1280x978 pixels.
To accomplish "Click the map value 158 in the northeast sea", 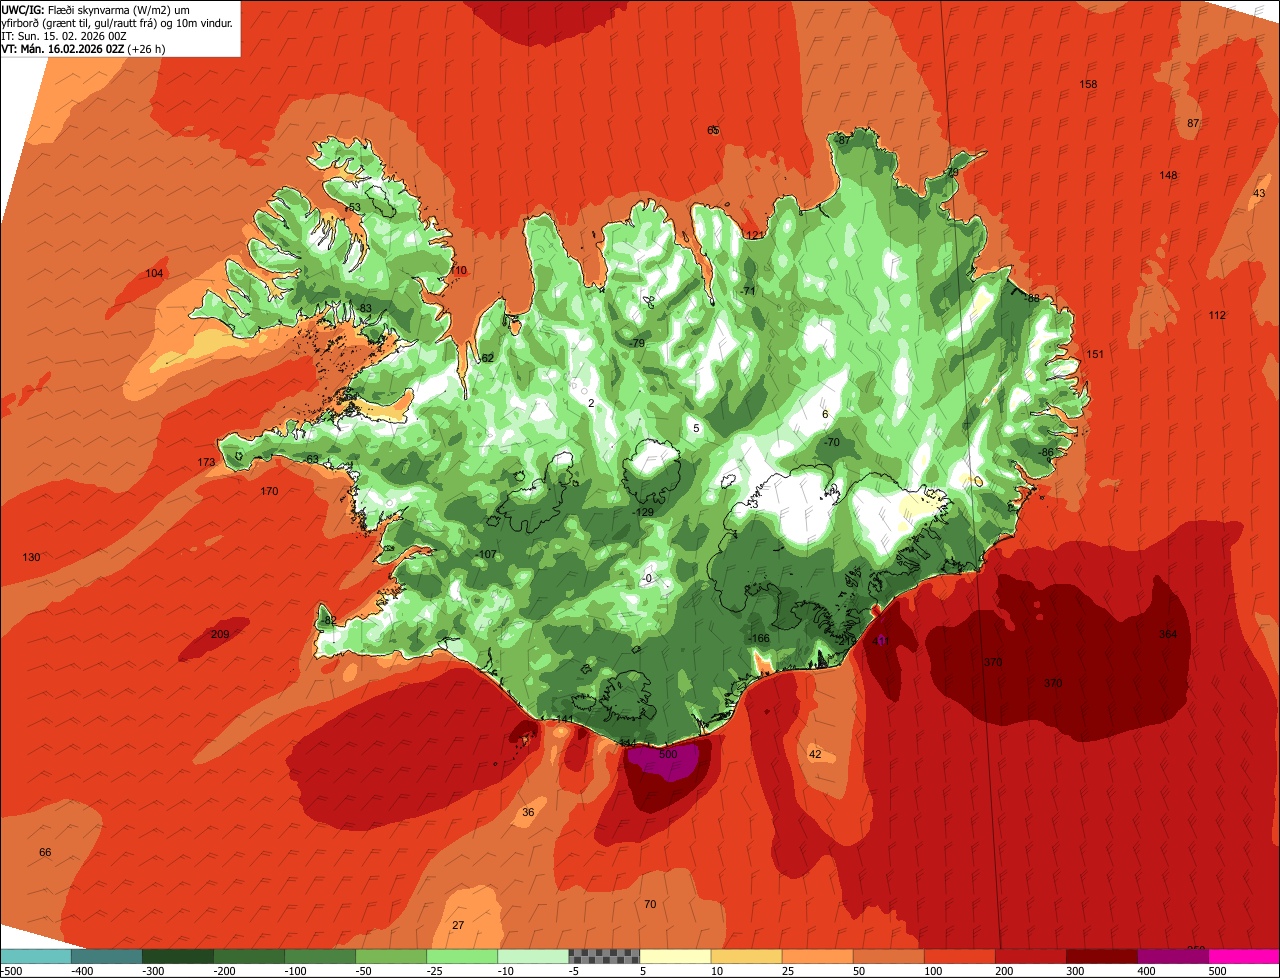I will 1089,84.
